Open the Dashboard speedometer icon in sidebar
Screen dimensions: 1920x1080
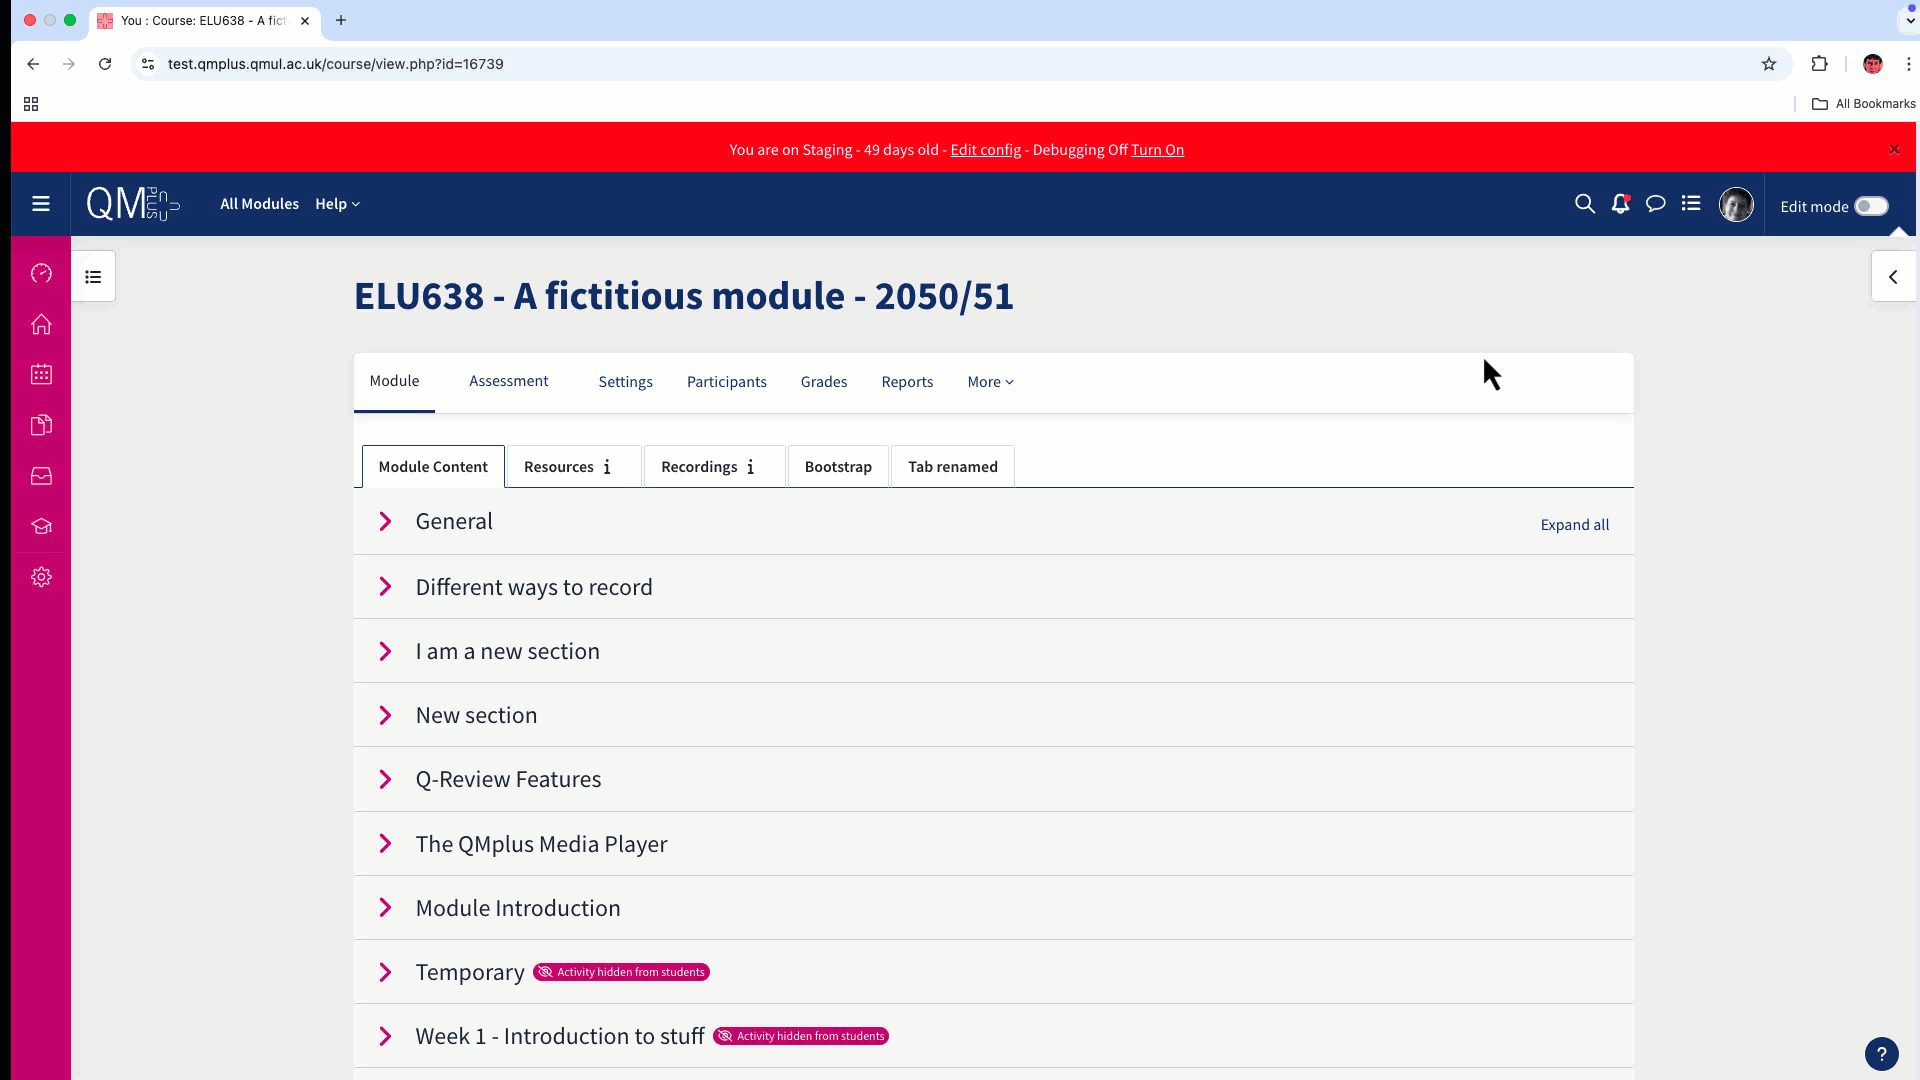(41, 273)
